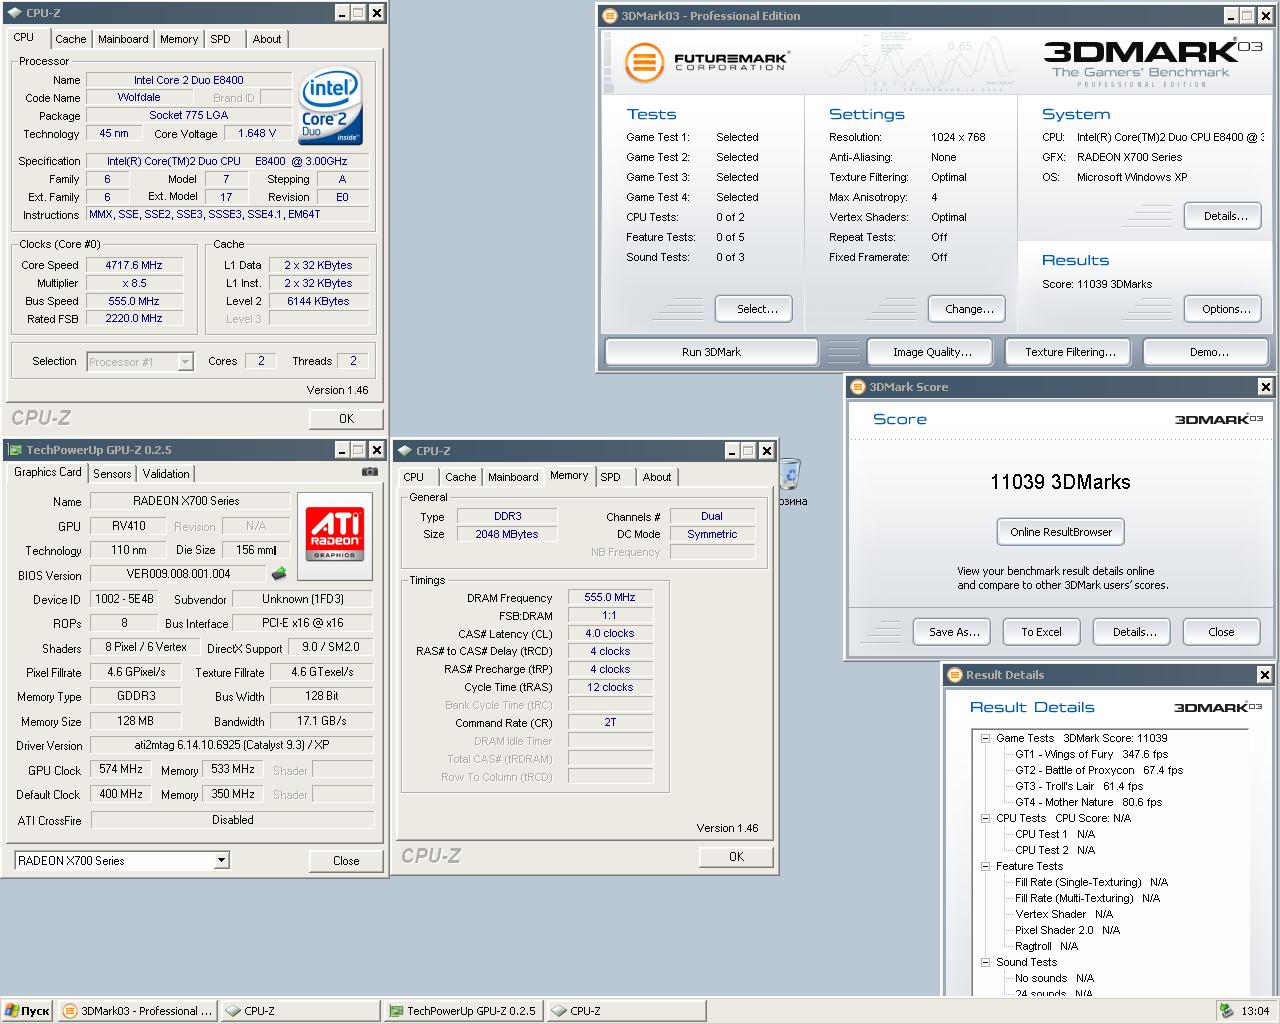
Task: Open the RADEON X700 Series GPU dropdown
Action: point(221,861)
